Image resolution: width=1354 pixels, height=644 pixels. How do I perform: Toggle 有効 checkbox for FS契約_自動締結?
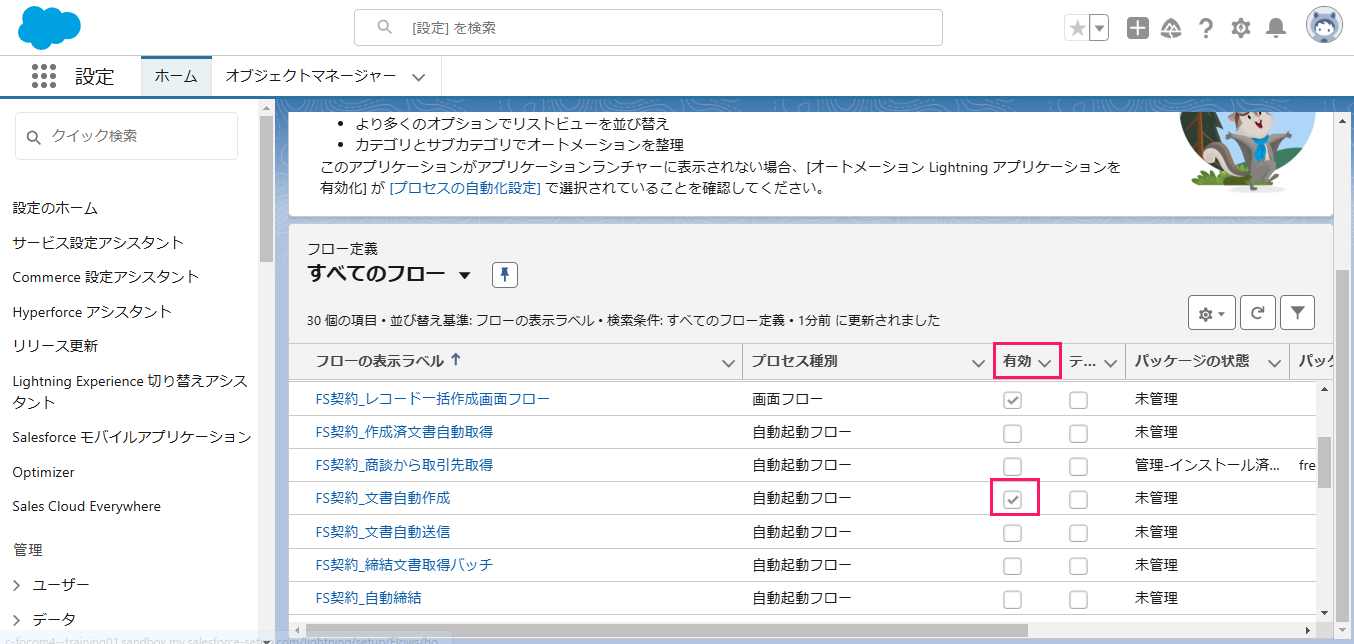click(1013, 599)
